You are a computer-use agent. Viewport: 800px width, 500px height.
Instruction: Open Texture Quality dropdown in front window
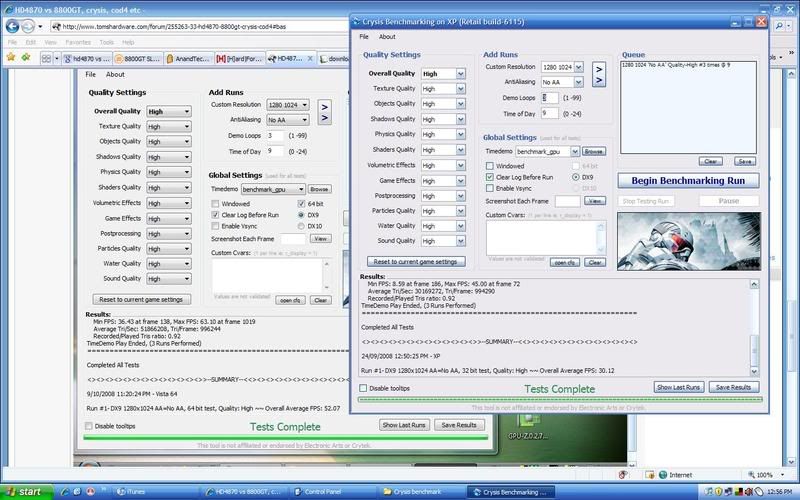(461, 89)
